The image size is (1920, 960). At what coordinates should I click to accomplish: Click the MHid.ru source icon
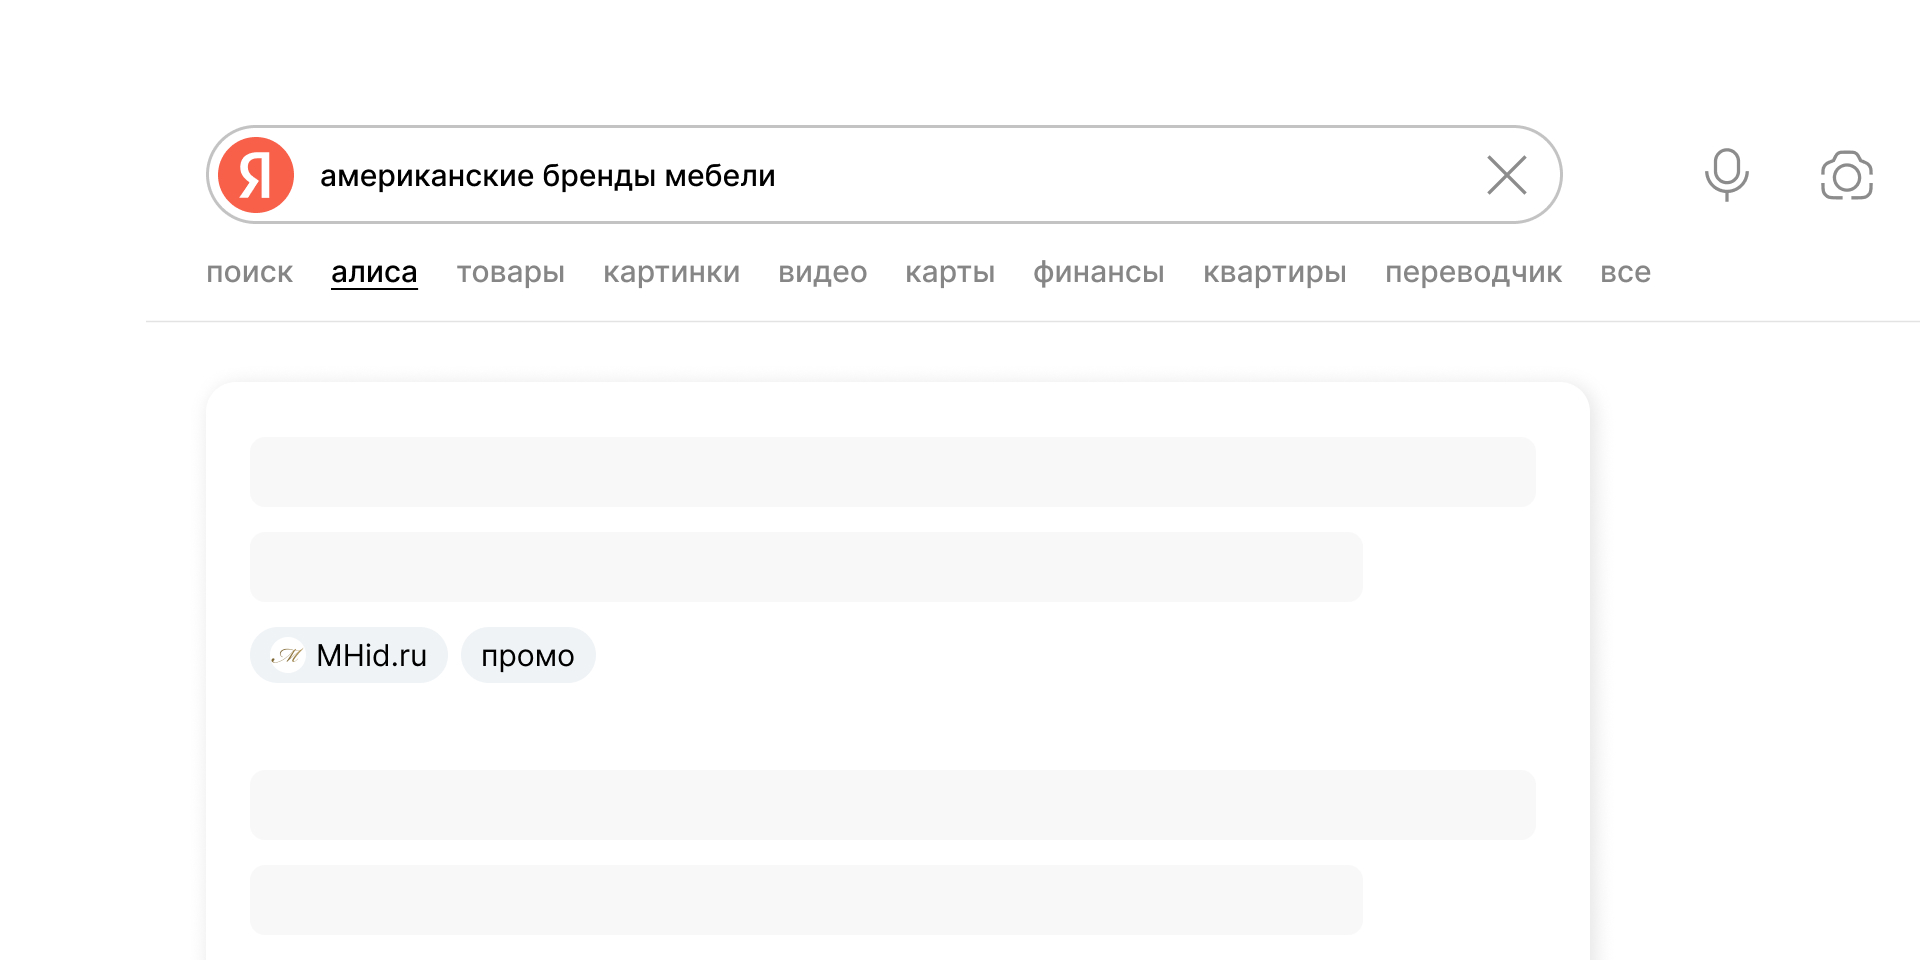tap(287, 655)
